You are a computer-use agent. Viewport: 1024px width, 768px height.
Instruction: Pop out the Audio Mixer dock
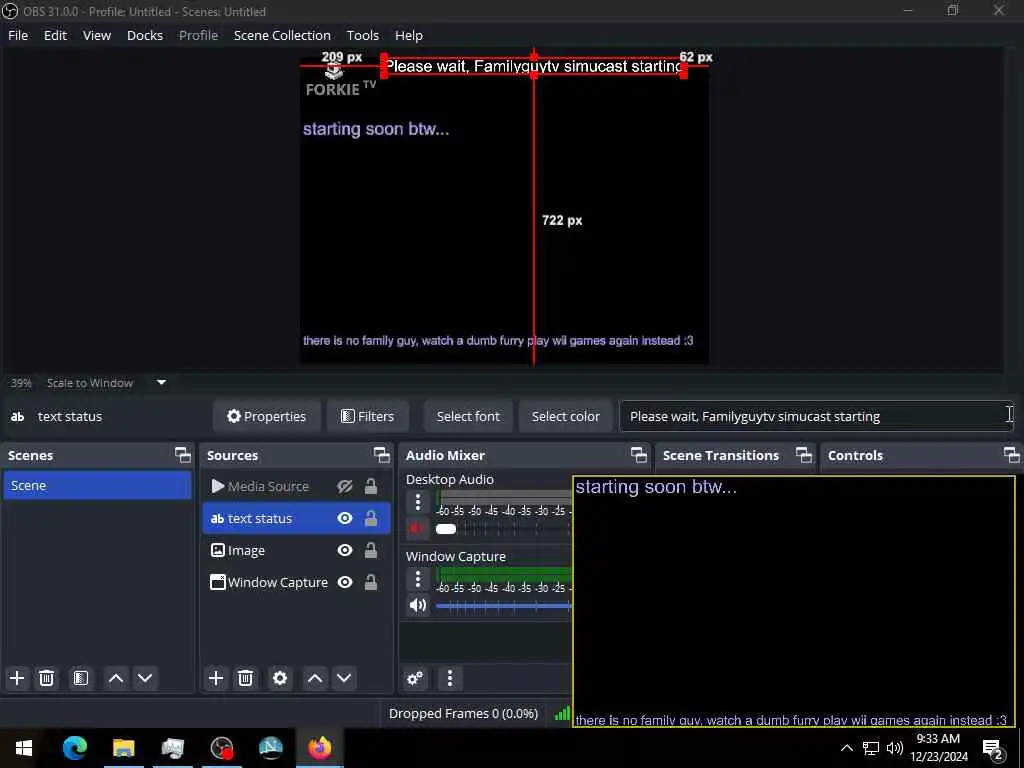[x=639, y=455]
